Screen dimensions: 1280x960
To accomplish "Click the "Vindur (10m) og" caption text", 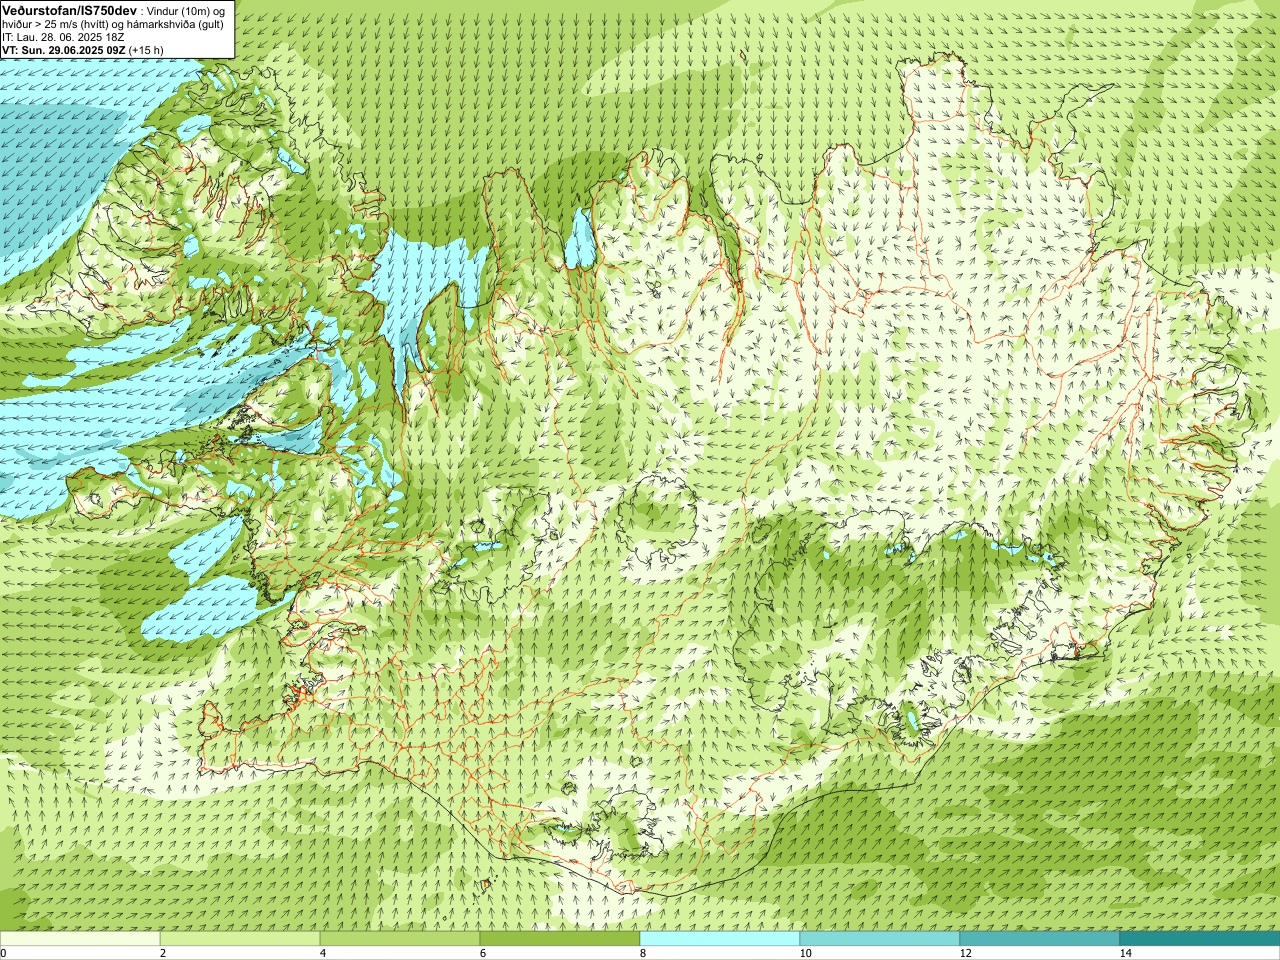I will 186,10.
